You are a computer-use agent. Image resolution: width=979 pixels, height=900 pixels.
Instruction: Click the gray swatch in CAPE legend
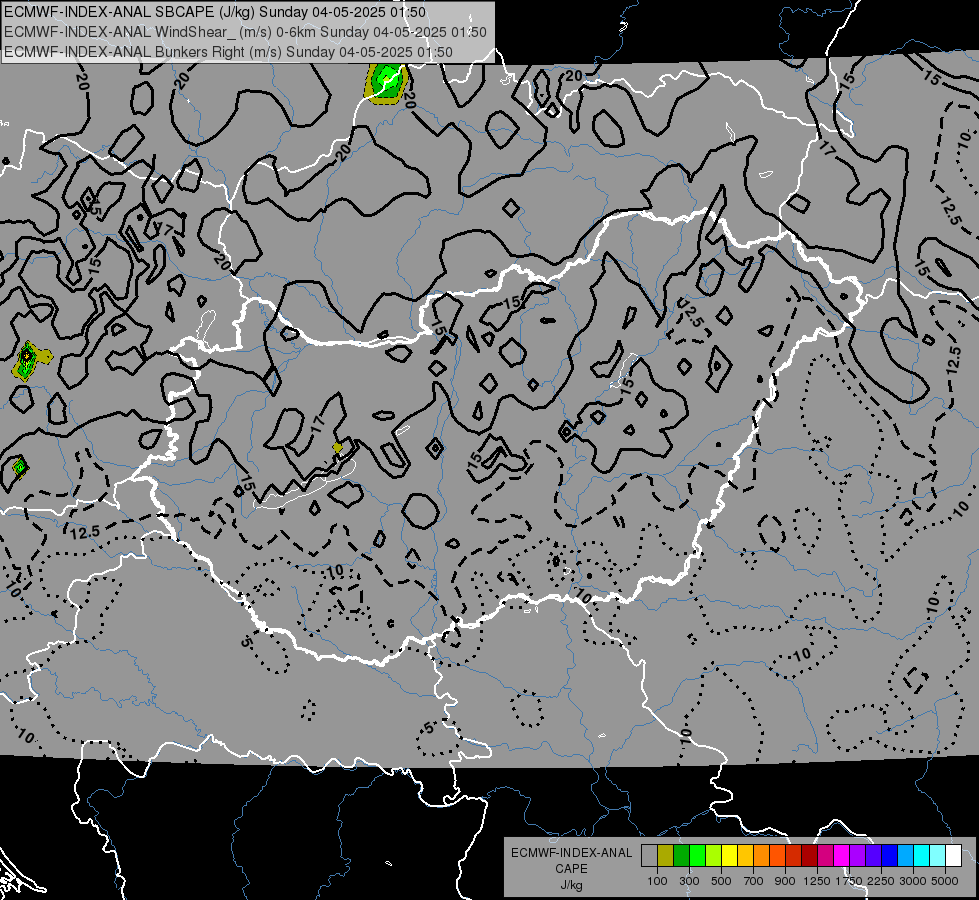(649, 856)
